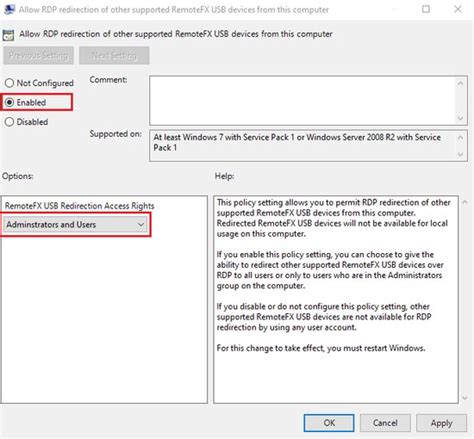
Task: Click the Previous Setting button
Action: [38, 55]
